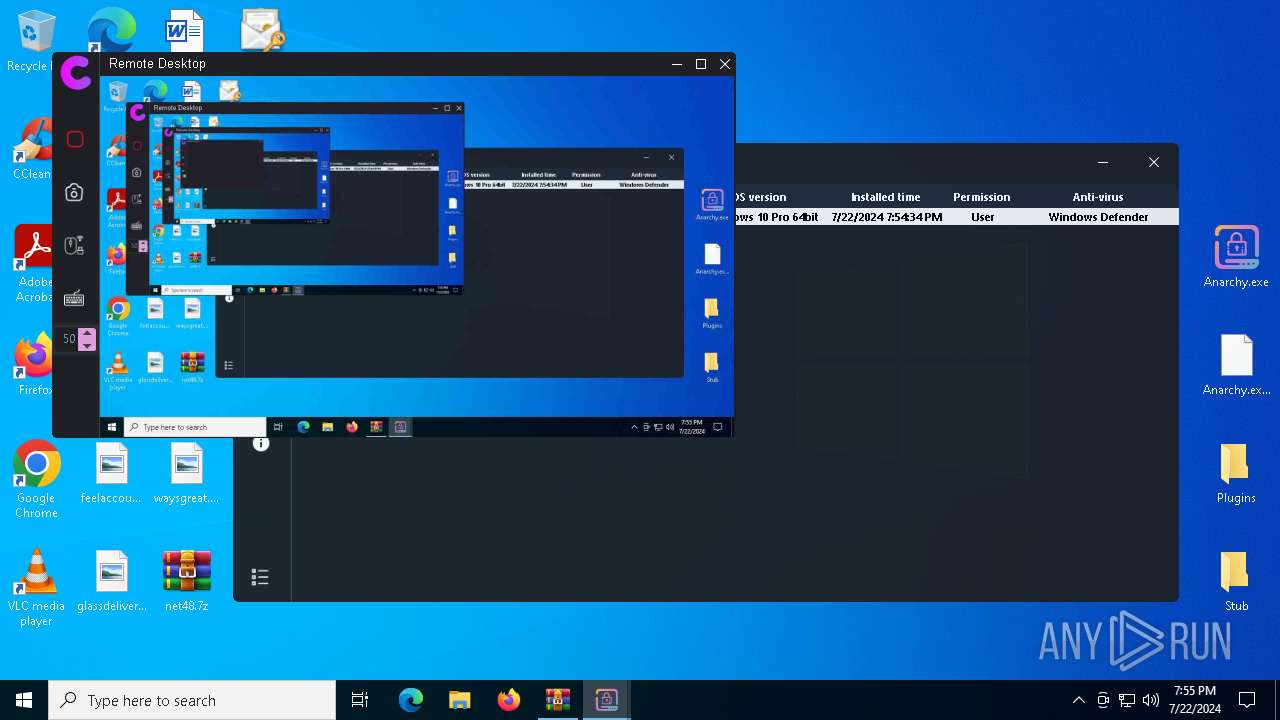Open VLC media player desktop shortcut
Image resolution: width=1280 pixels, height=720 pixels.
[x=36, y=589]
